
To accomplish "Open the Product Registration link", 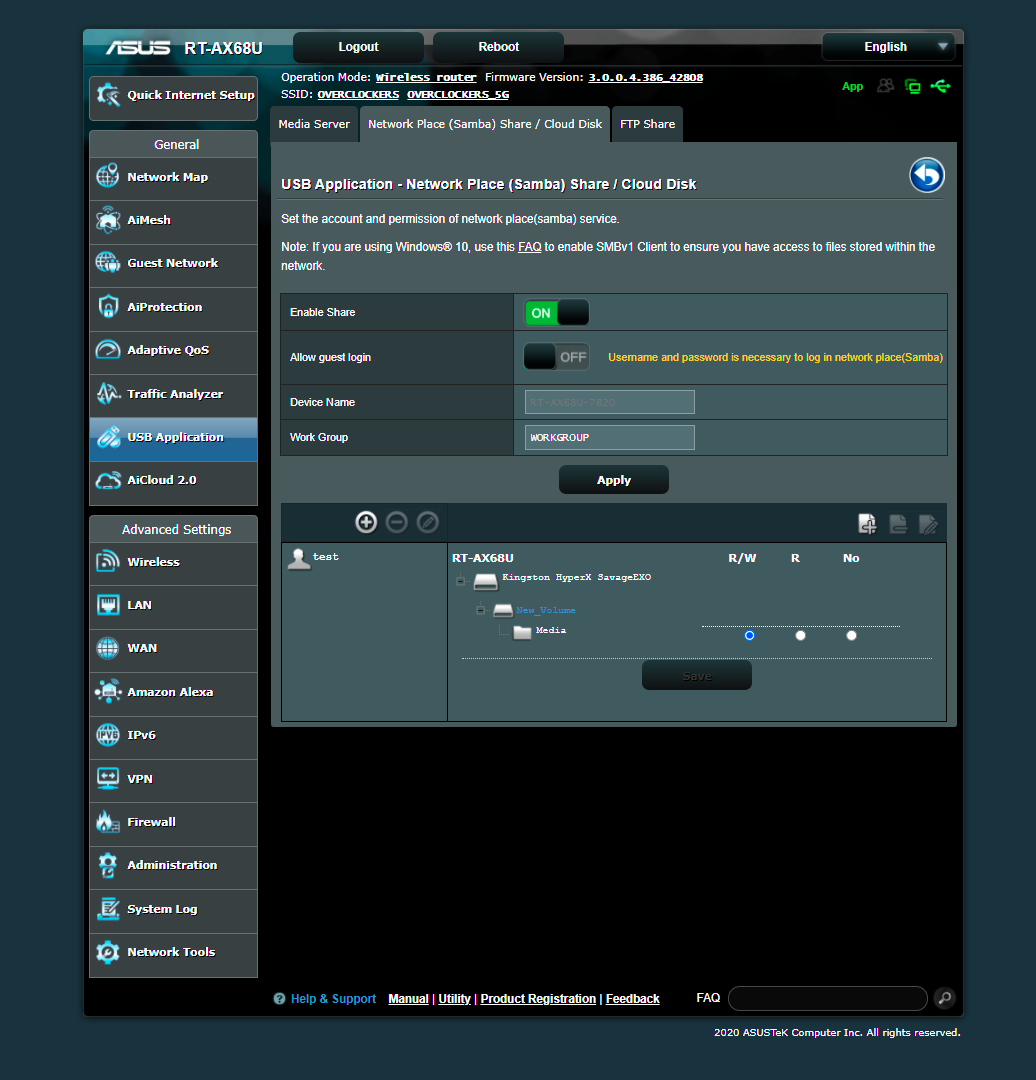I will (538, 999).
